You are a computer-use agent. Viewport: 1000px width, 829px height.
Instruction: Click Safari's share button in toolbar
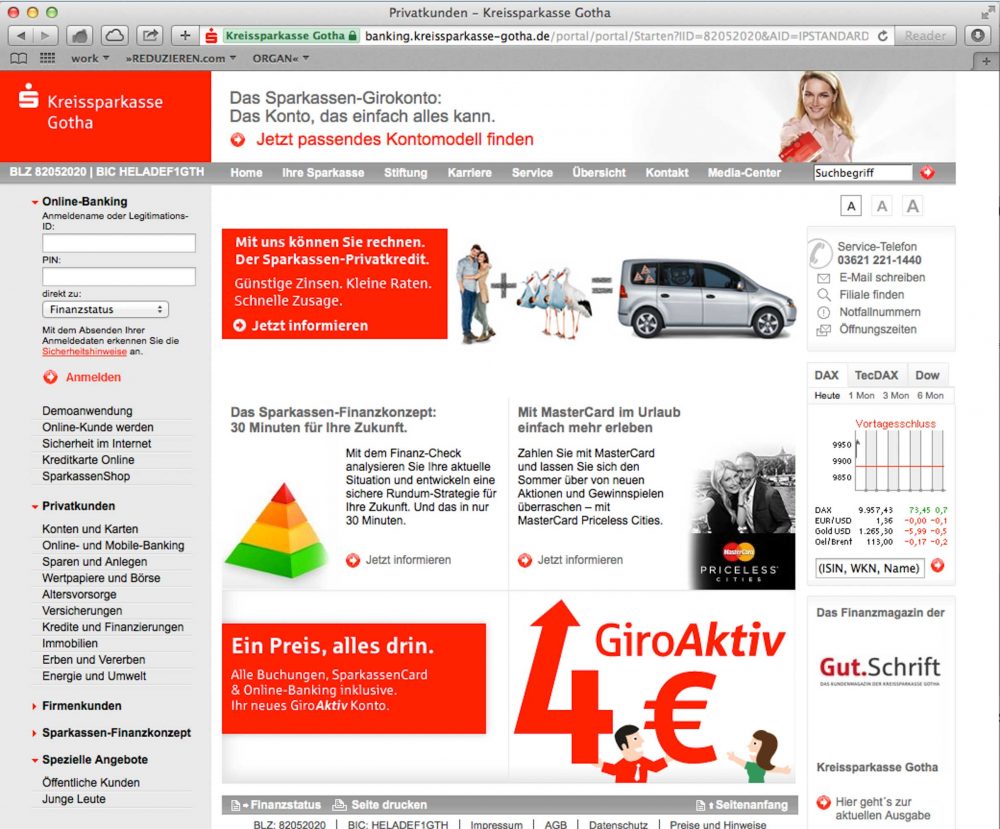point(150,36)
